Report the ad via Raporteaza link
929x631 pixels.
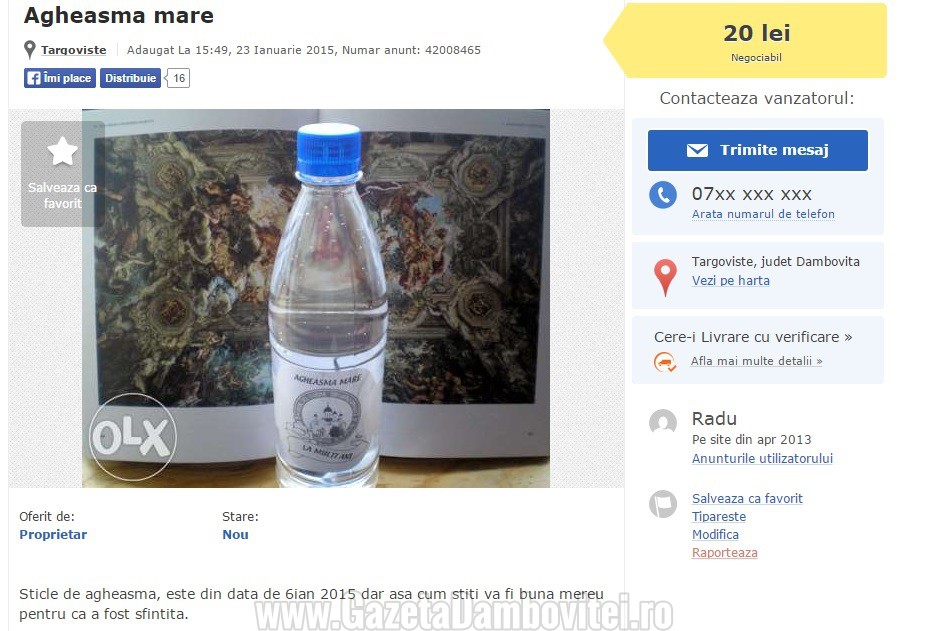pos(725,553)
